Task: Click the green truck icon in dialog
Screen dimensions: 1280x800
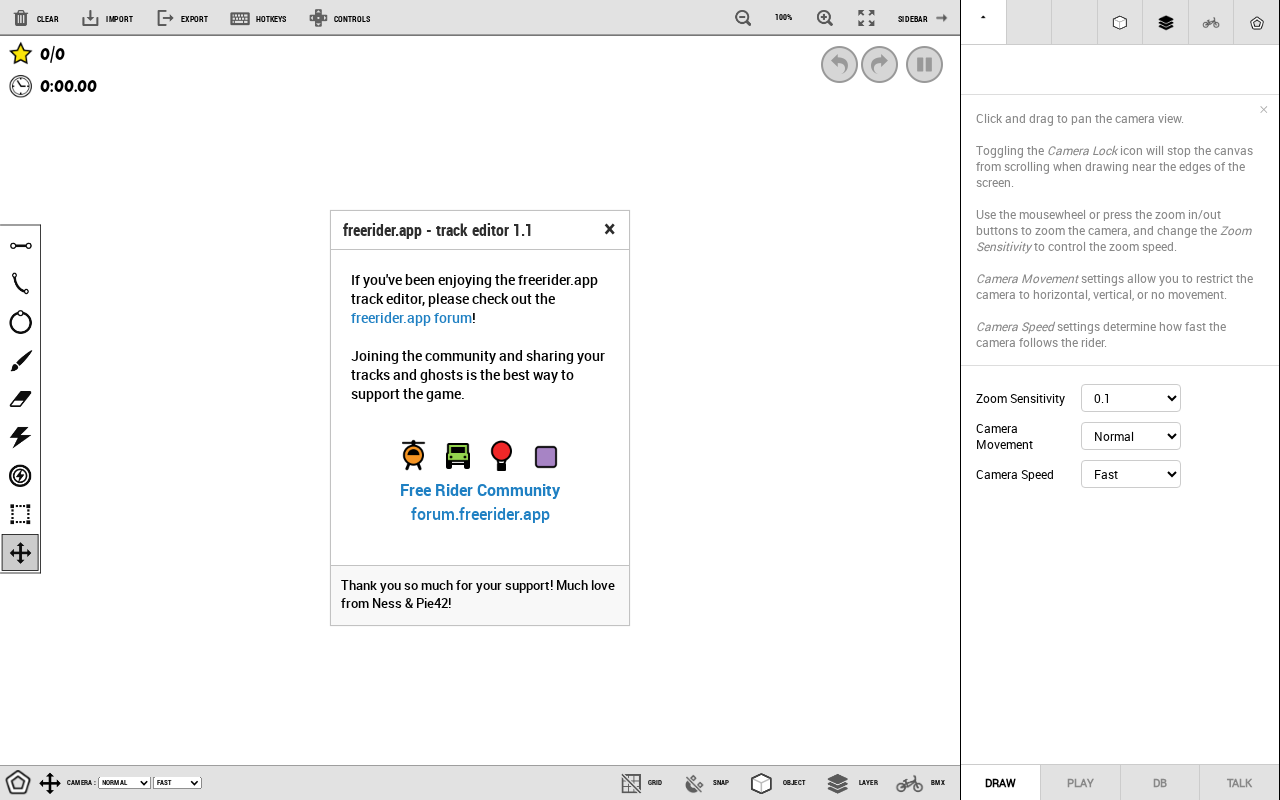Action: tap(458, 456)
